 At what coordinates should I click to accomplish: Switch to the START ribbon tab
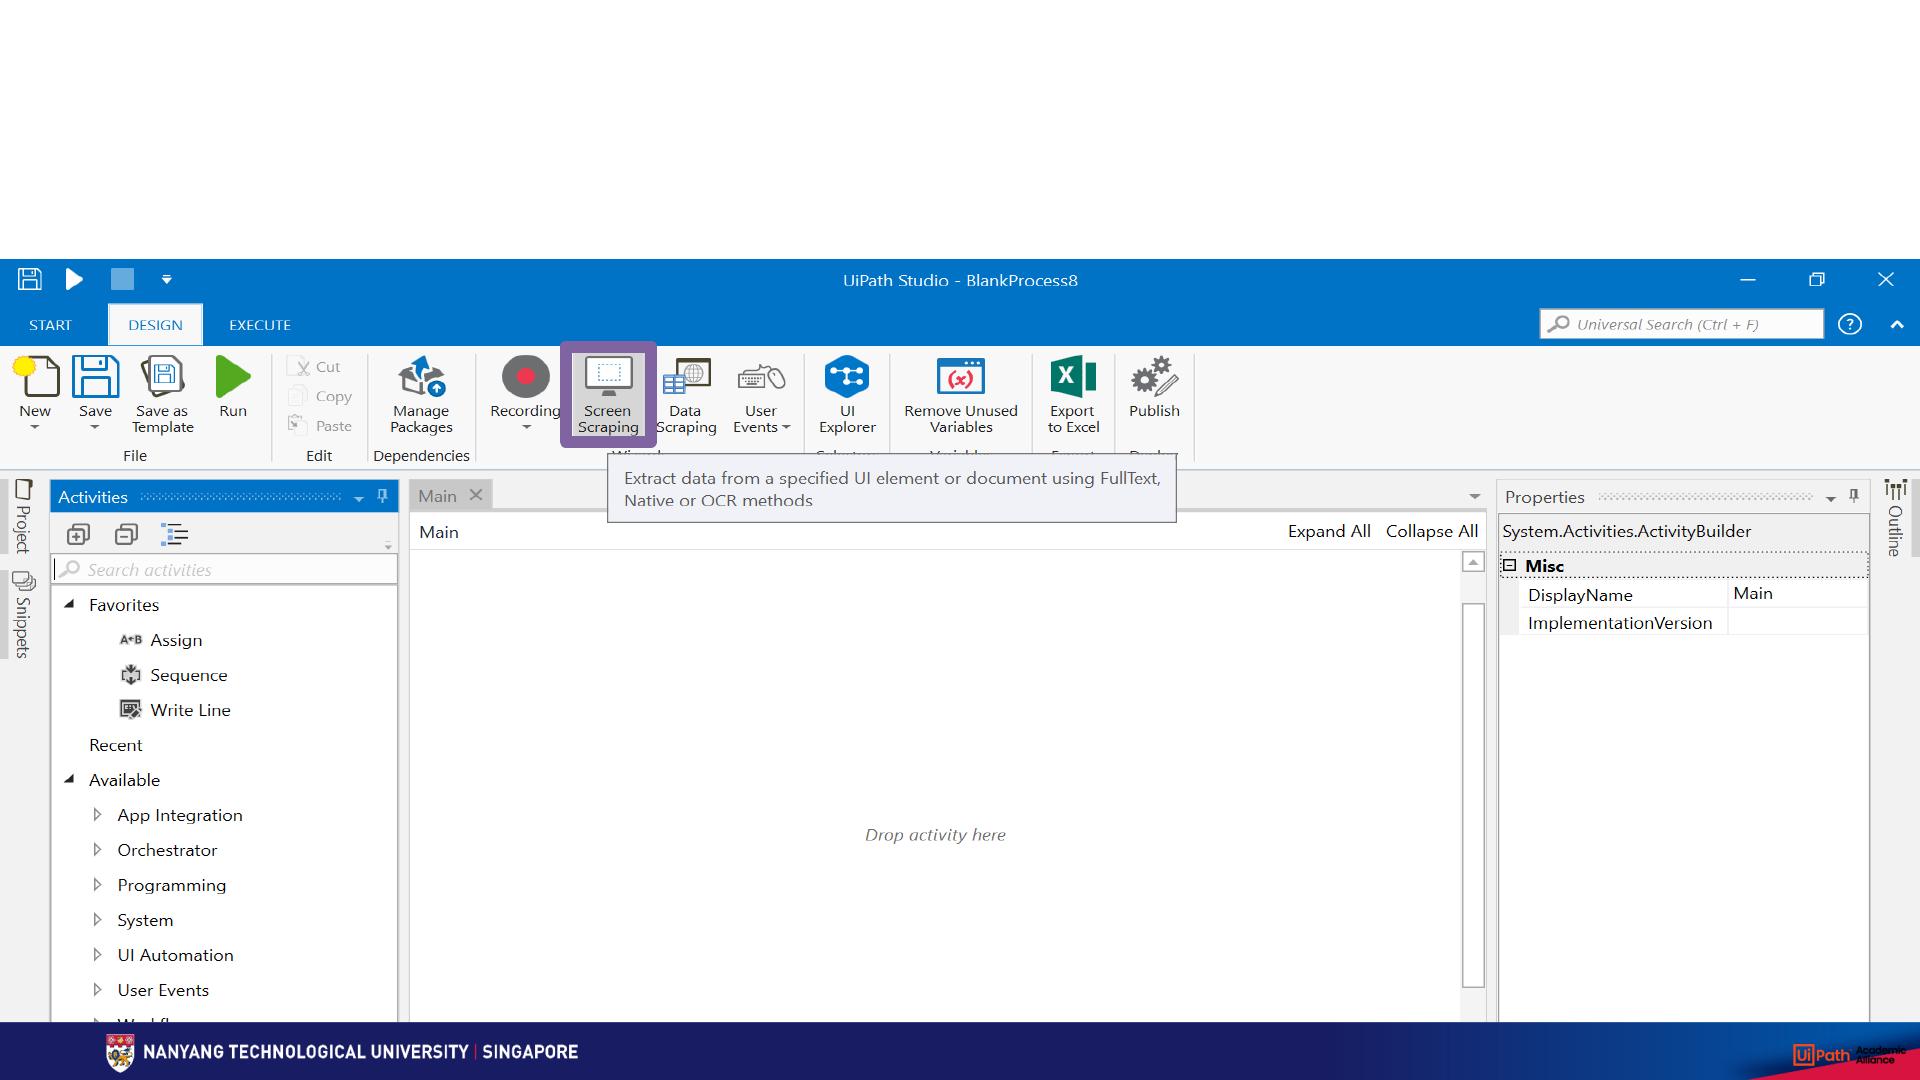[50, 325]
